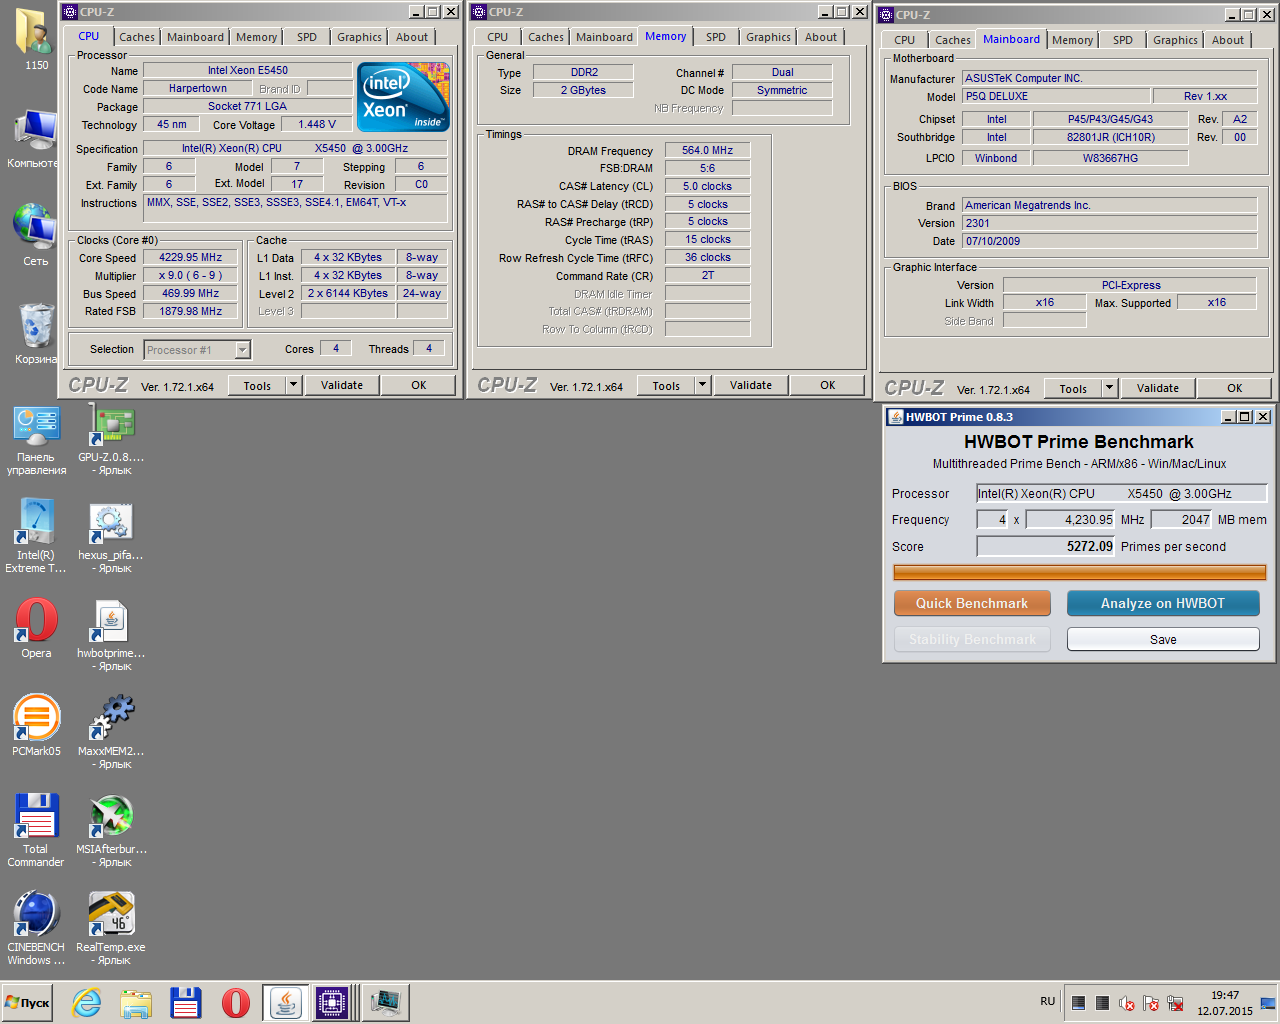The width and height of the screenshot is (1280, 1024).
Task: Start the Quick Benchmark in HWBOT Prime
Action: coord(972,603)
